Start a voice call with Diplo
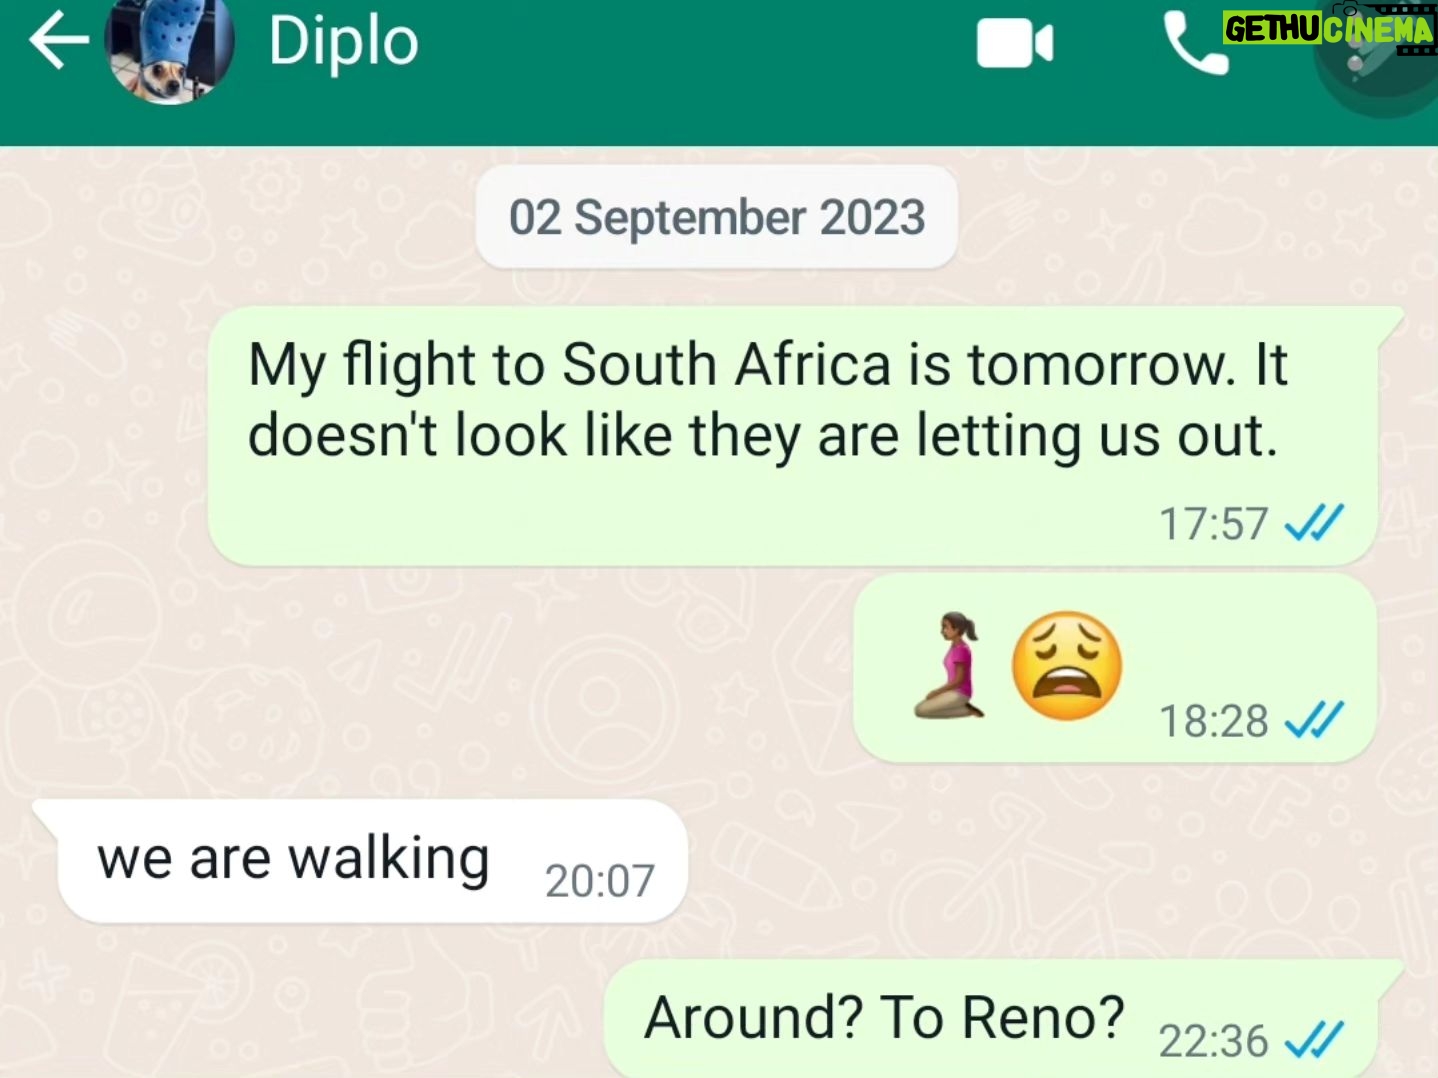1438x1078 pixels. [1195, 45]
